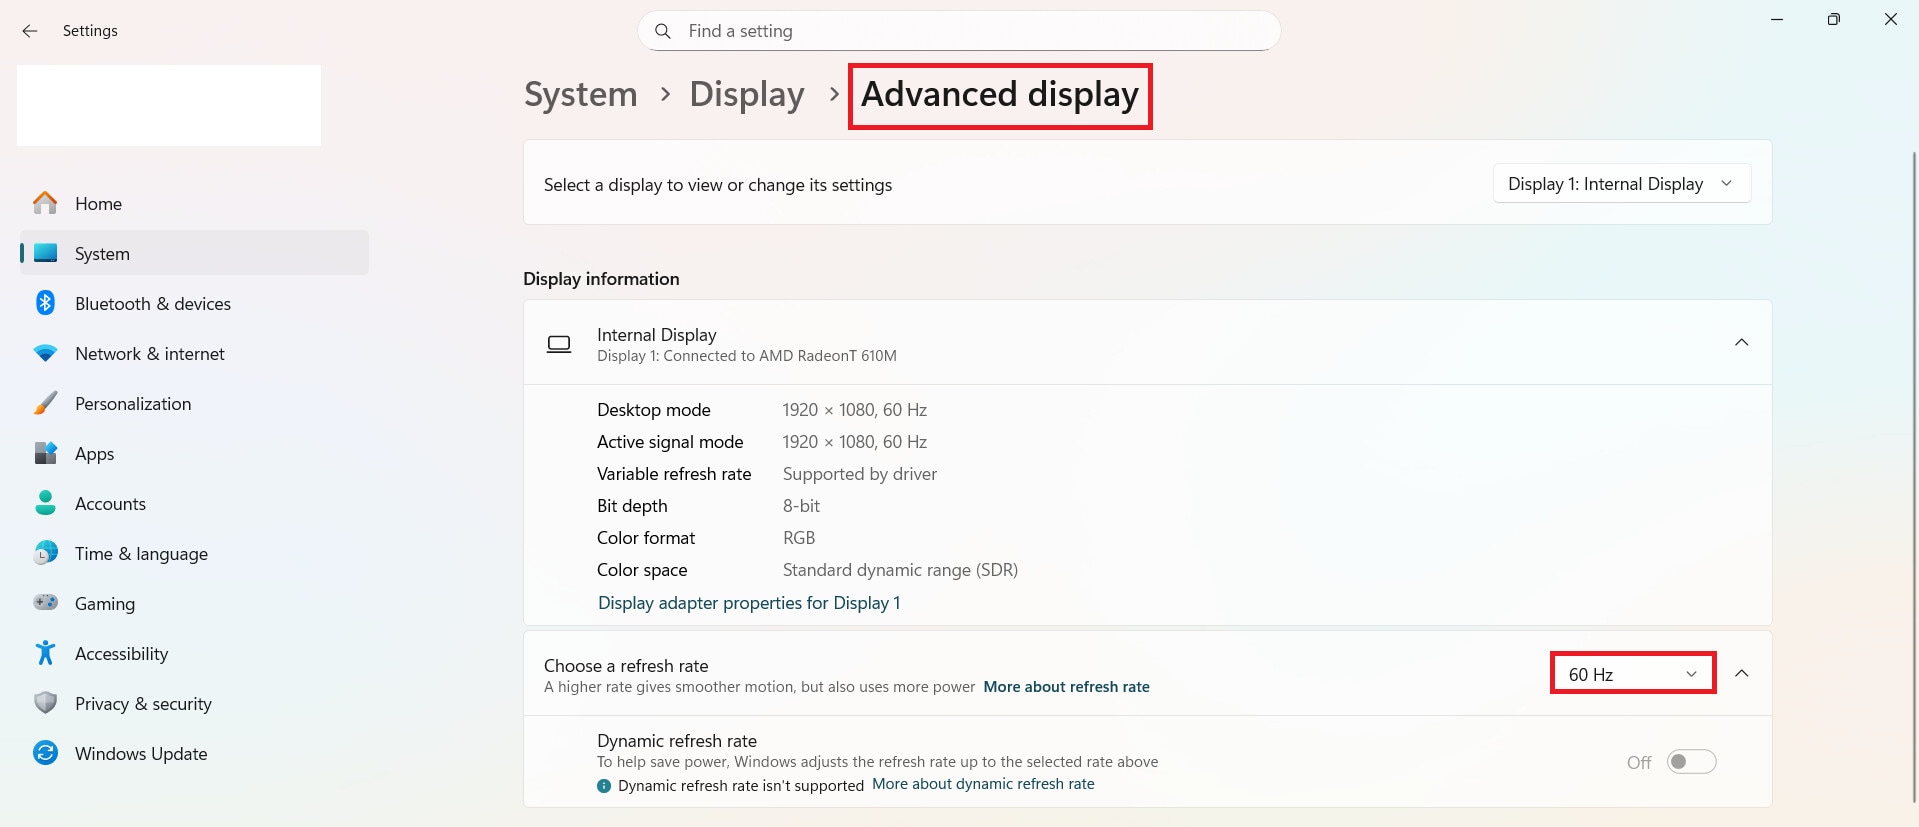The height and width of the screenshot is (827, 1919).
Task: Collapse the Choose a refresh rate section
Action: (1741, 673)
